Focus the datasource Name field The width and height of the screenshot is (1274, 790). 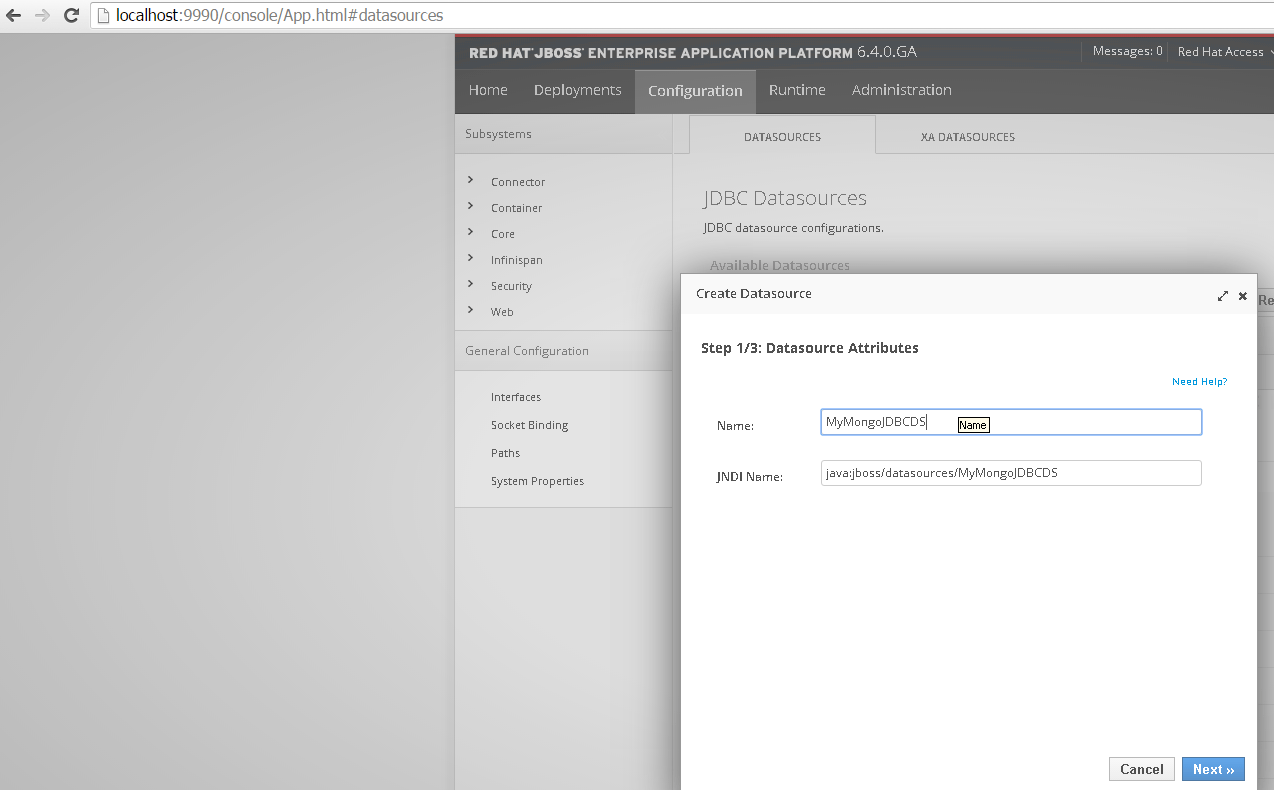coord(1010,423)
